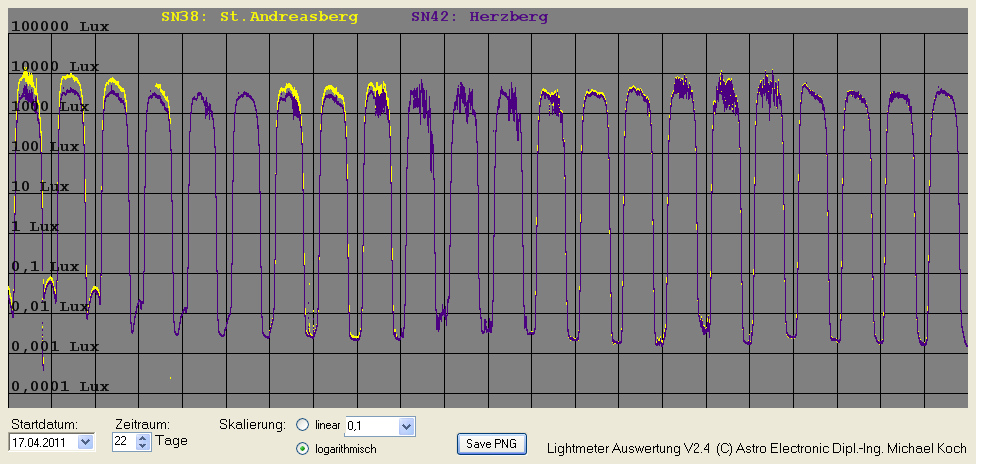Click the Startdatum: label

(x=44, y=425)
